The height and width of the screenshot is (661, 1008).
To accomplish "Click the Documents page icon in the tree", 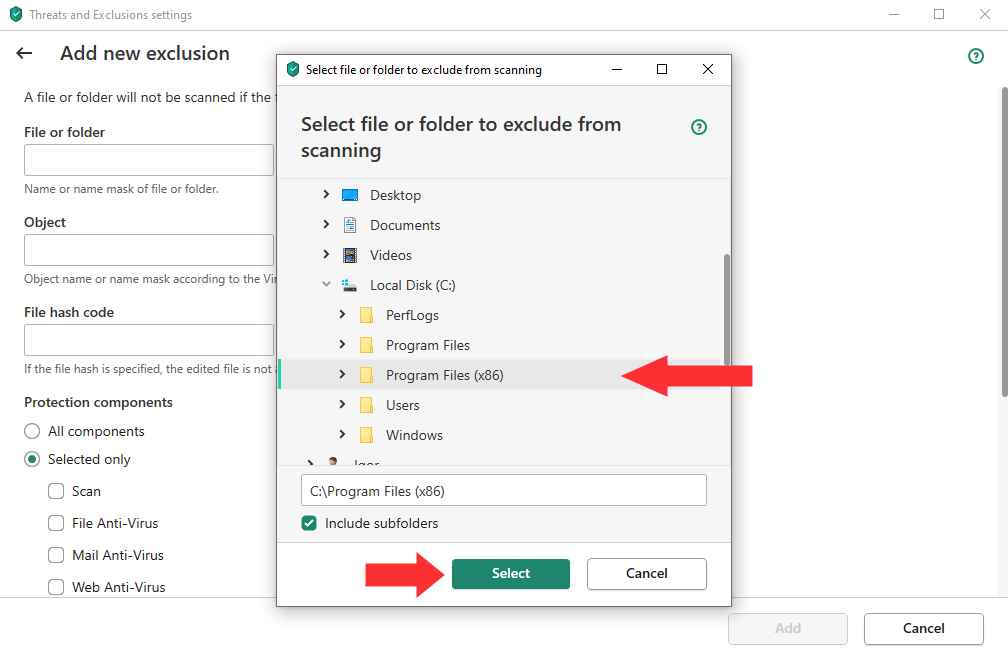I will 350,225.
